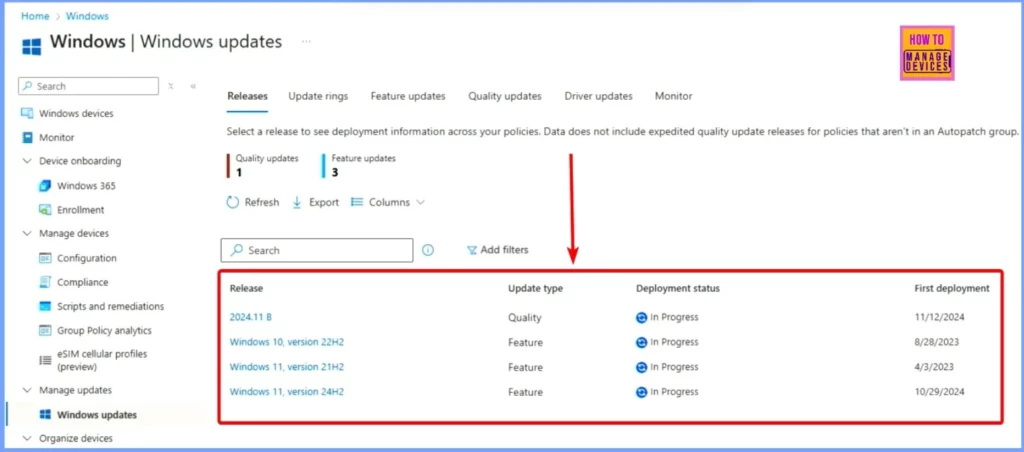
Task: Collapse the sidebar with the double-chevron icon
Action: click(x=193, y=86)
